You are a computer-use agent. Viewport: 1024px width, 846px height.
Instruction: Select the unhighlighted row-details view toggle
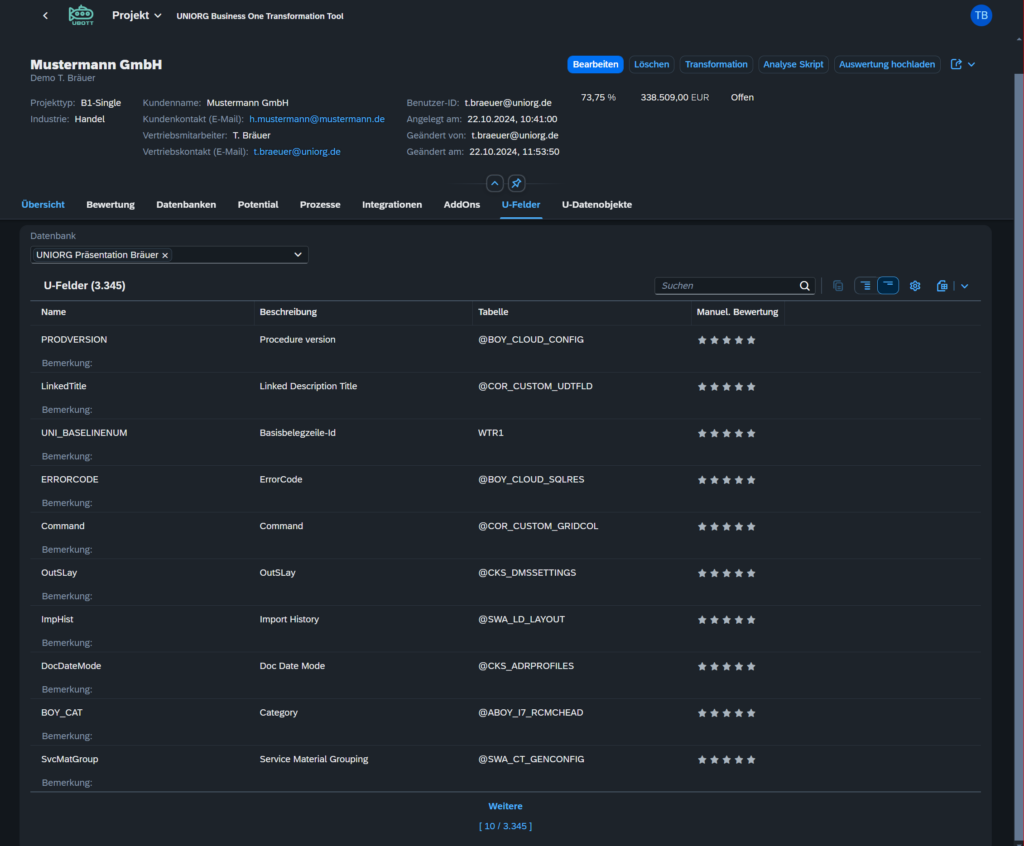click(865, 286)
